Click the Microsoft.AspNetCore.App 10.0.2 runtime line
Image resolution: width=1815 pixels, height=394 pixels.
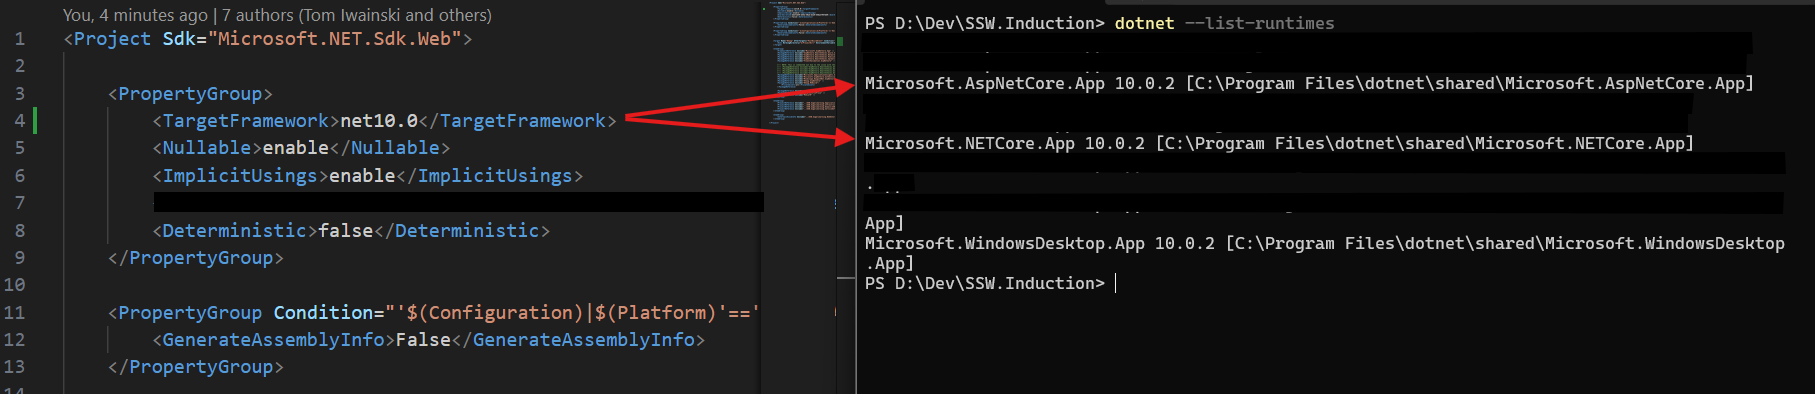pyautogui.click(x=1309, y=84)
